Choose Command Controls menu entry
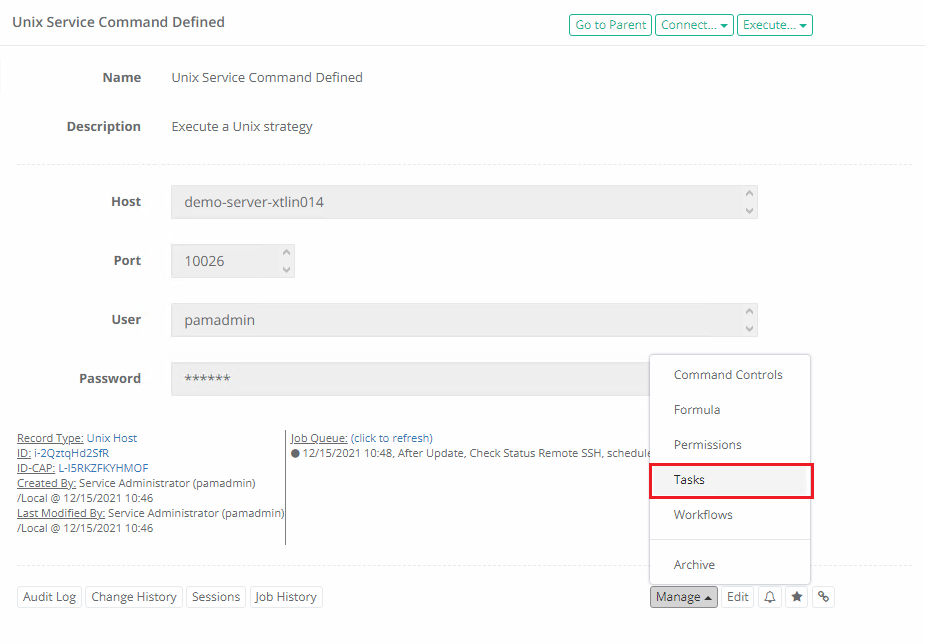925x644 pixels. [728, 375]
